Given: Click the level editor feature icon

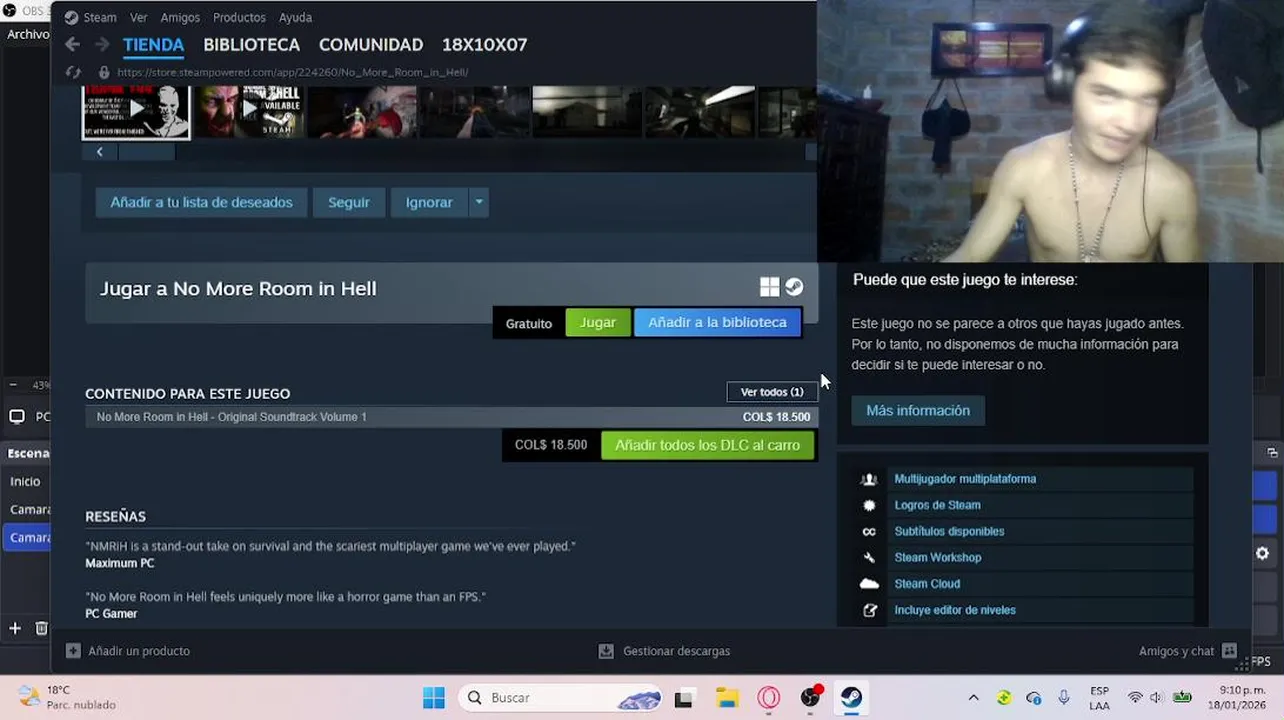Looking at the screenshot, I should click(x=869, y=610).
